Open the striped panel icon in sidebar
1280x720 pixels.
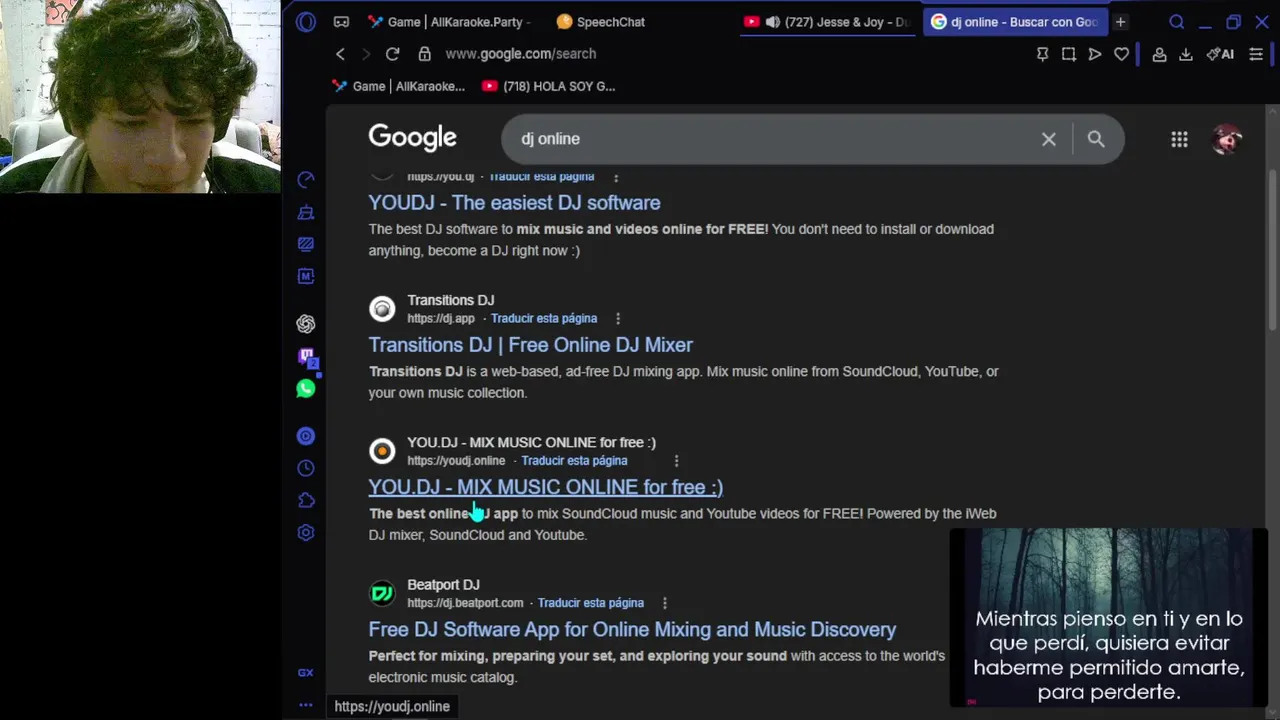point(306,244)
